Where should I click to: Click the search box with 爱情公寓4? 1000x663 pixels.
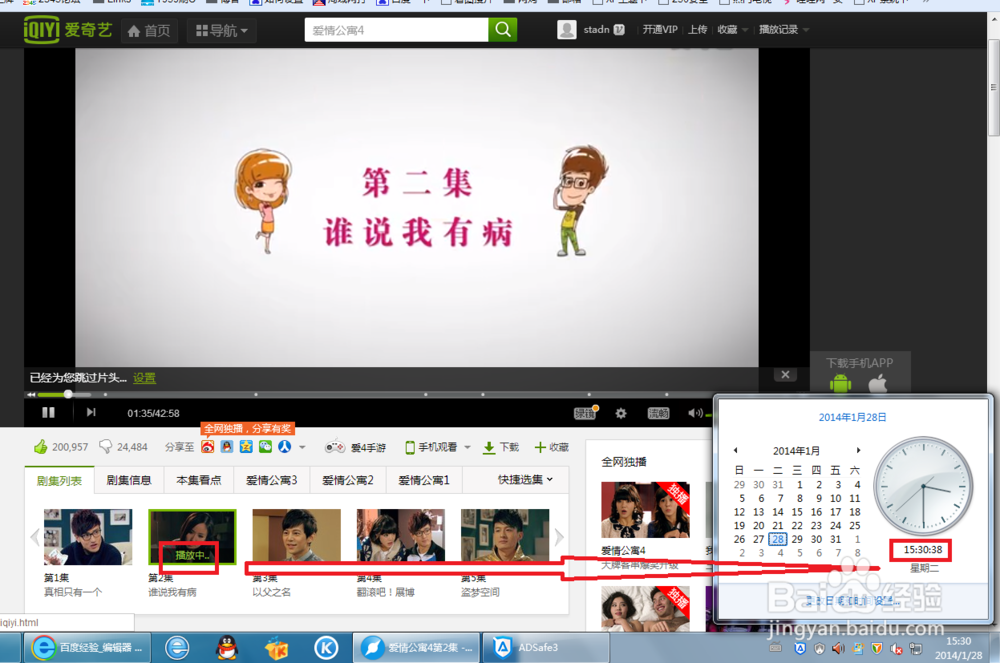pos(397,30)
